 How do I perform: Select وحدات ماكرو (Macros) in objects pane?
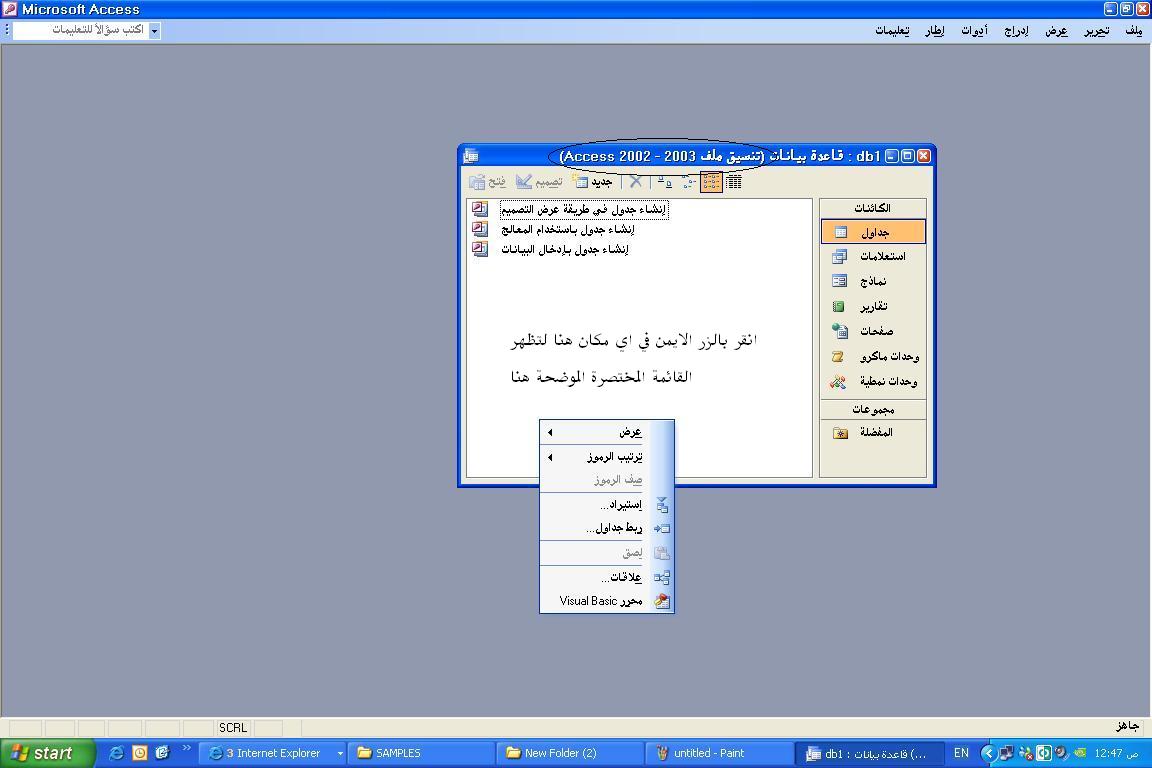873,356
